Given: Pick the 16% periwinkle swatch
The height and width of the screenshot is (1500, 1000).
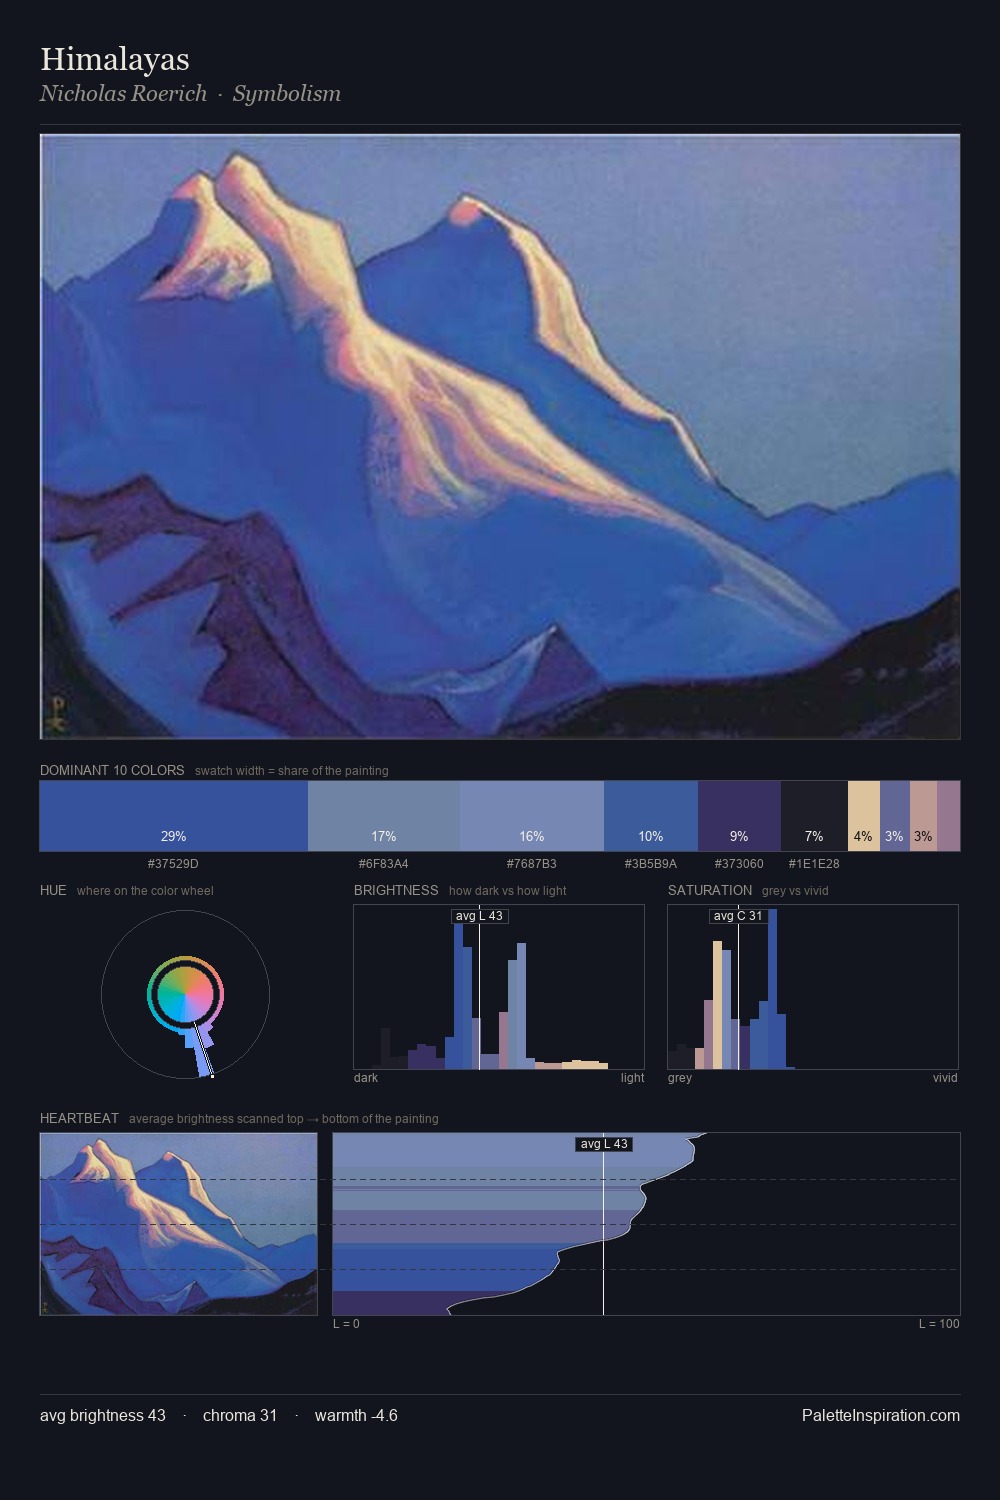Looking at the screenshot, I should (532, 816).
